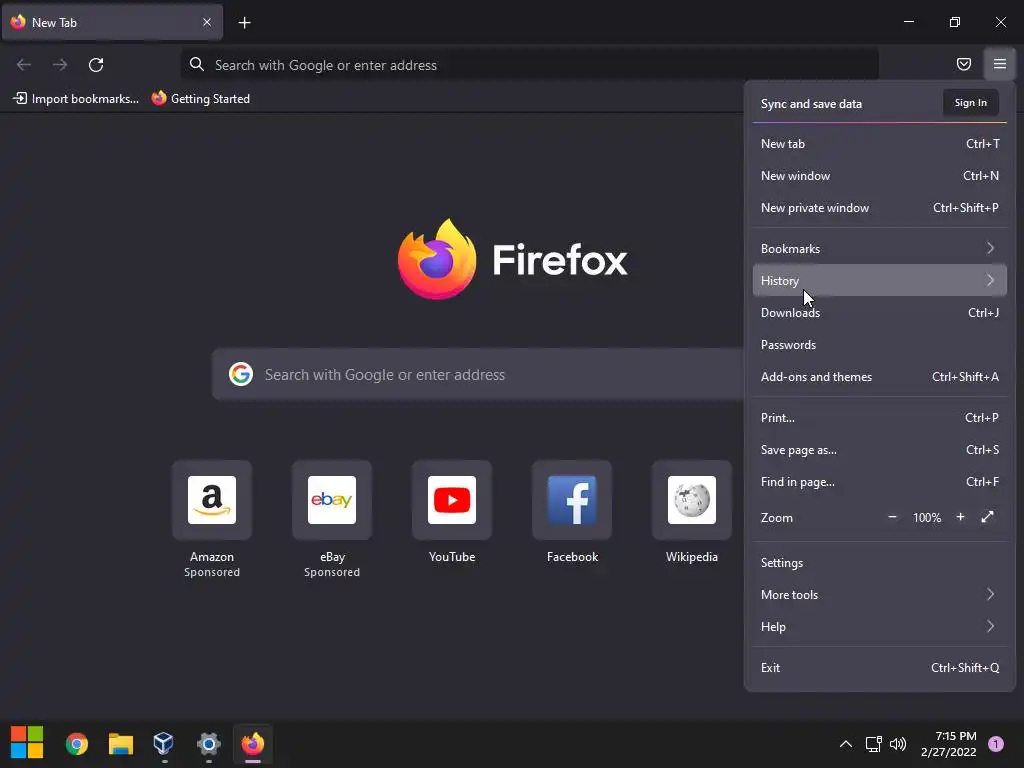Choose New window menu item

880,176
